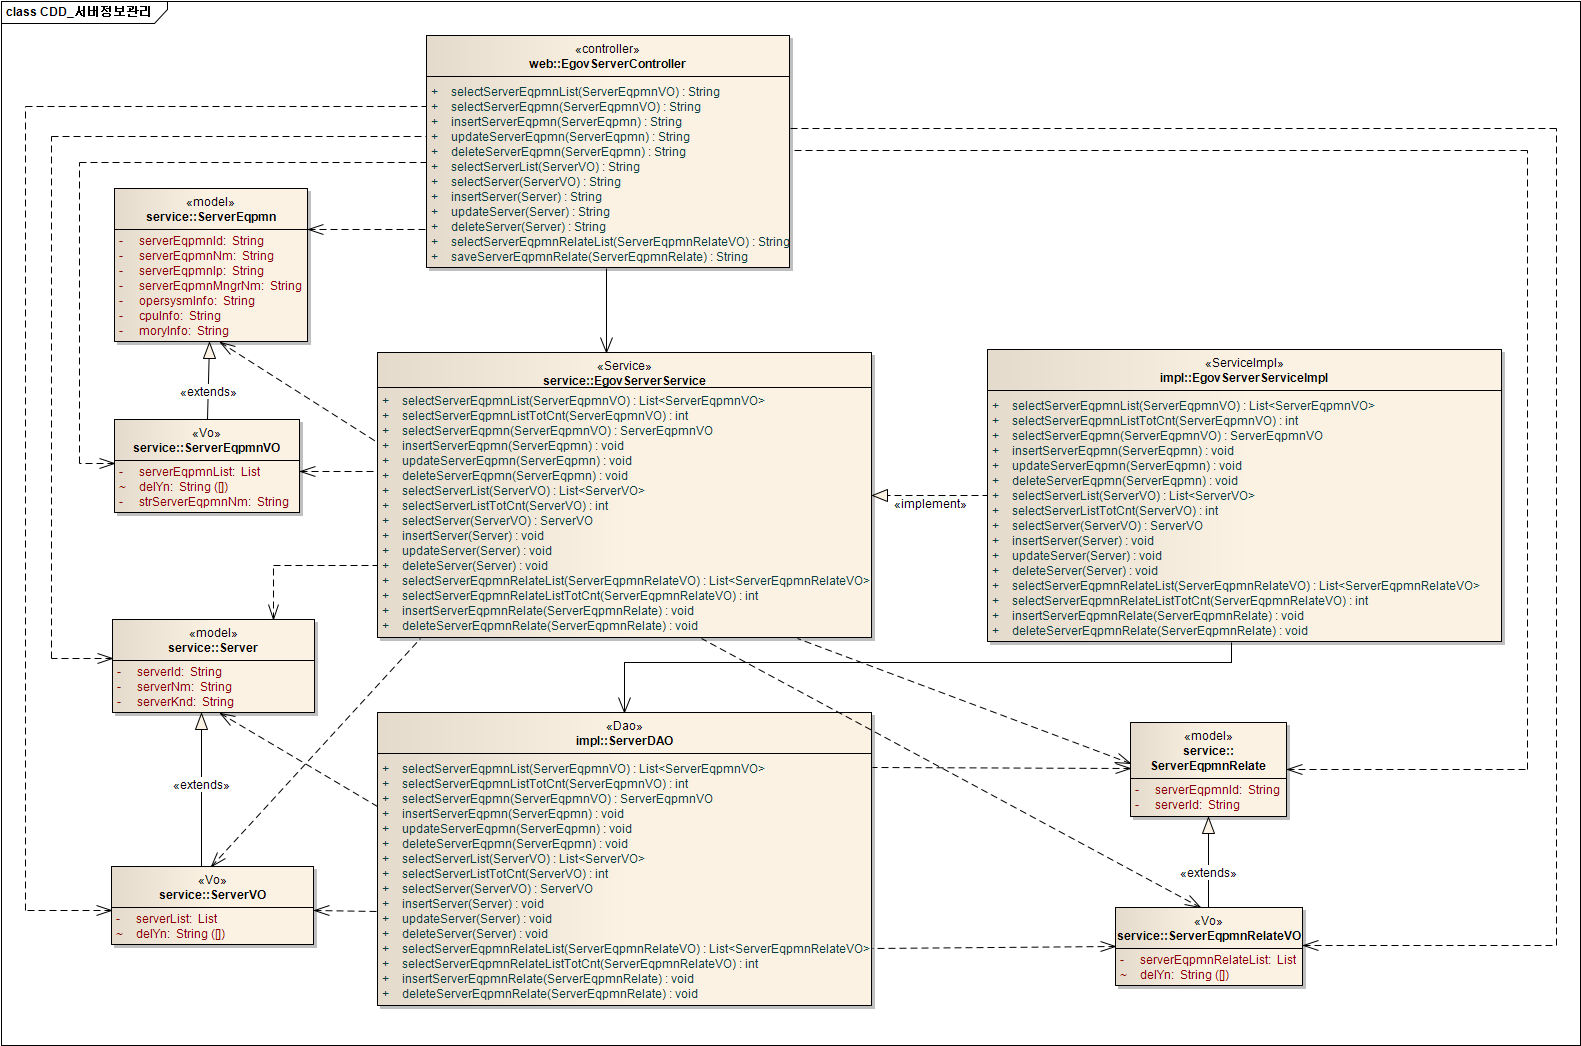Click the service::ServerEqpmnVO class title
Viewport: 1581px width, 1046px height.
(x=207, y=448)
